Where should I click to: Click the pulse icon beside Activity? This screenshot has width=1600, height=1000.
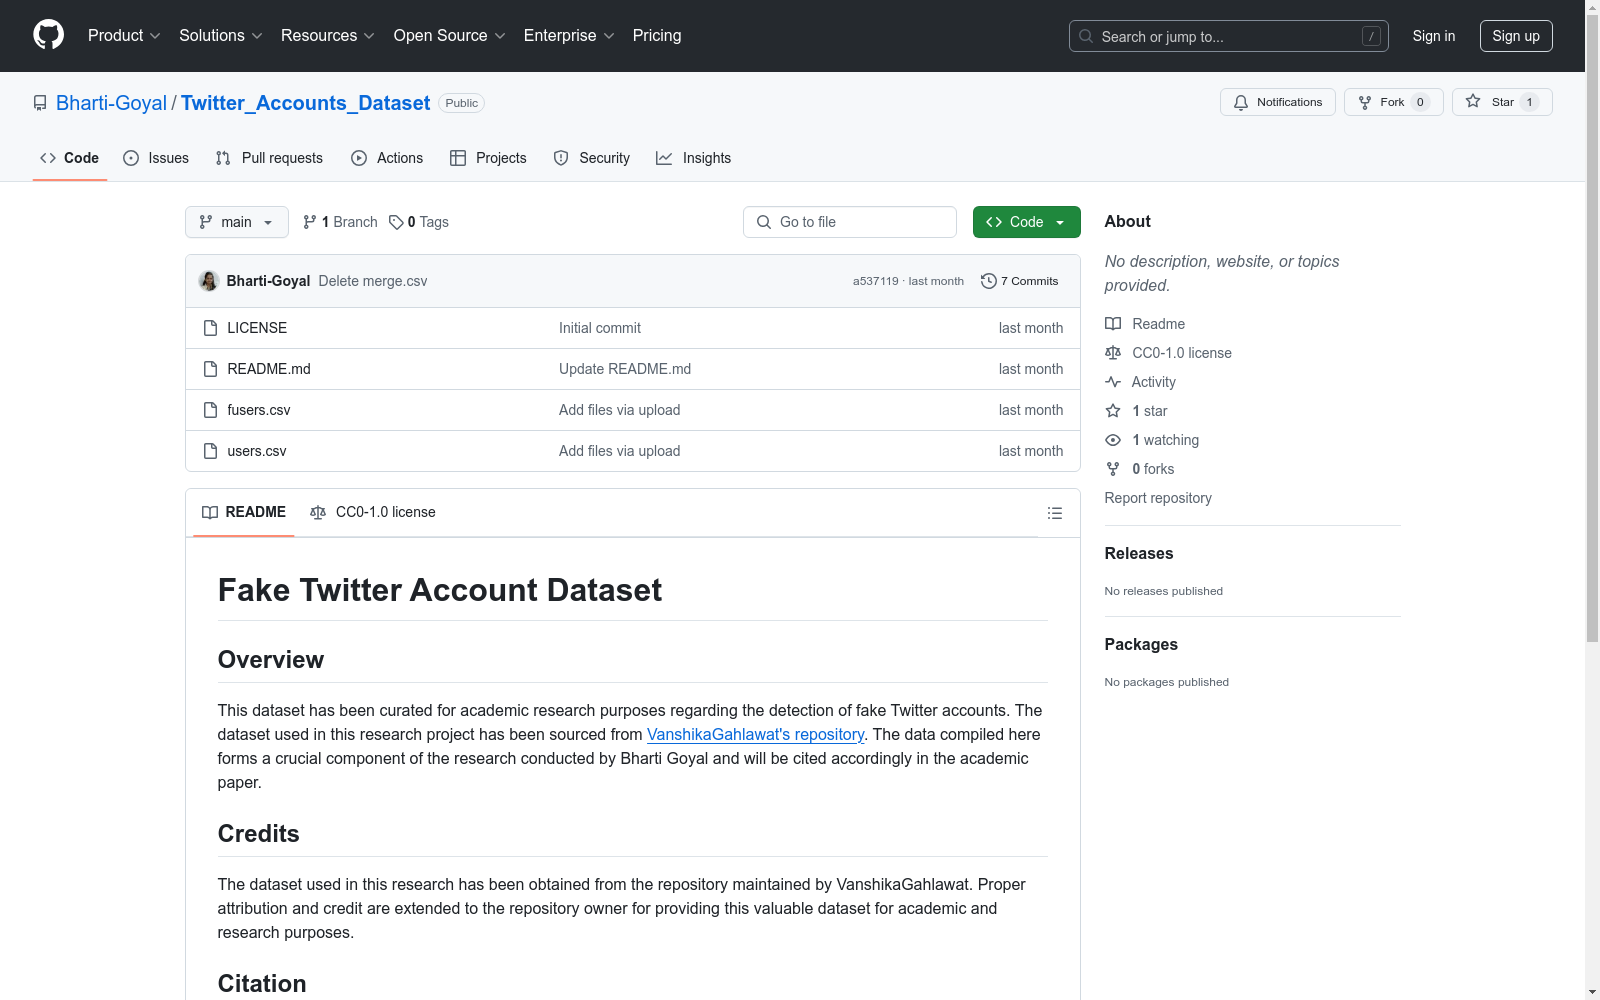1113,382
